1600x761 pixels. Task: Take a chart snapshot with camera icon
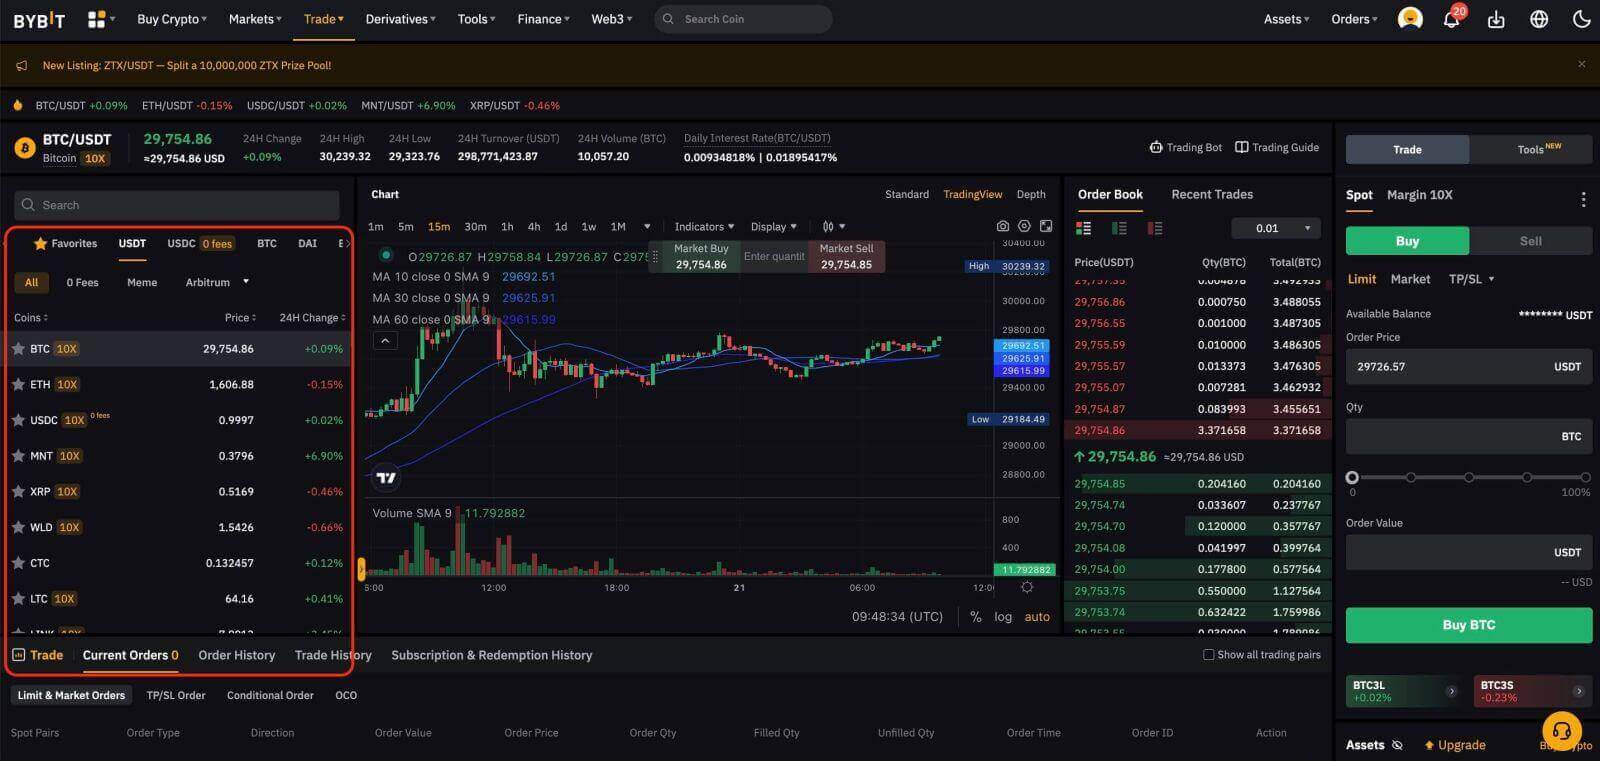point(1003,227)
